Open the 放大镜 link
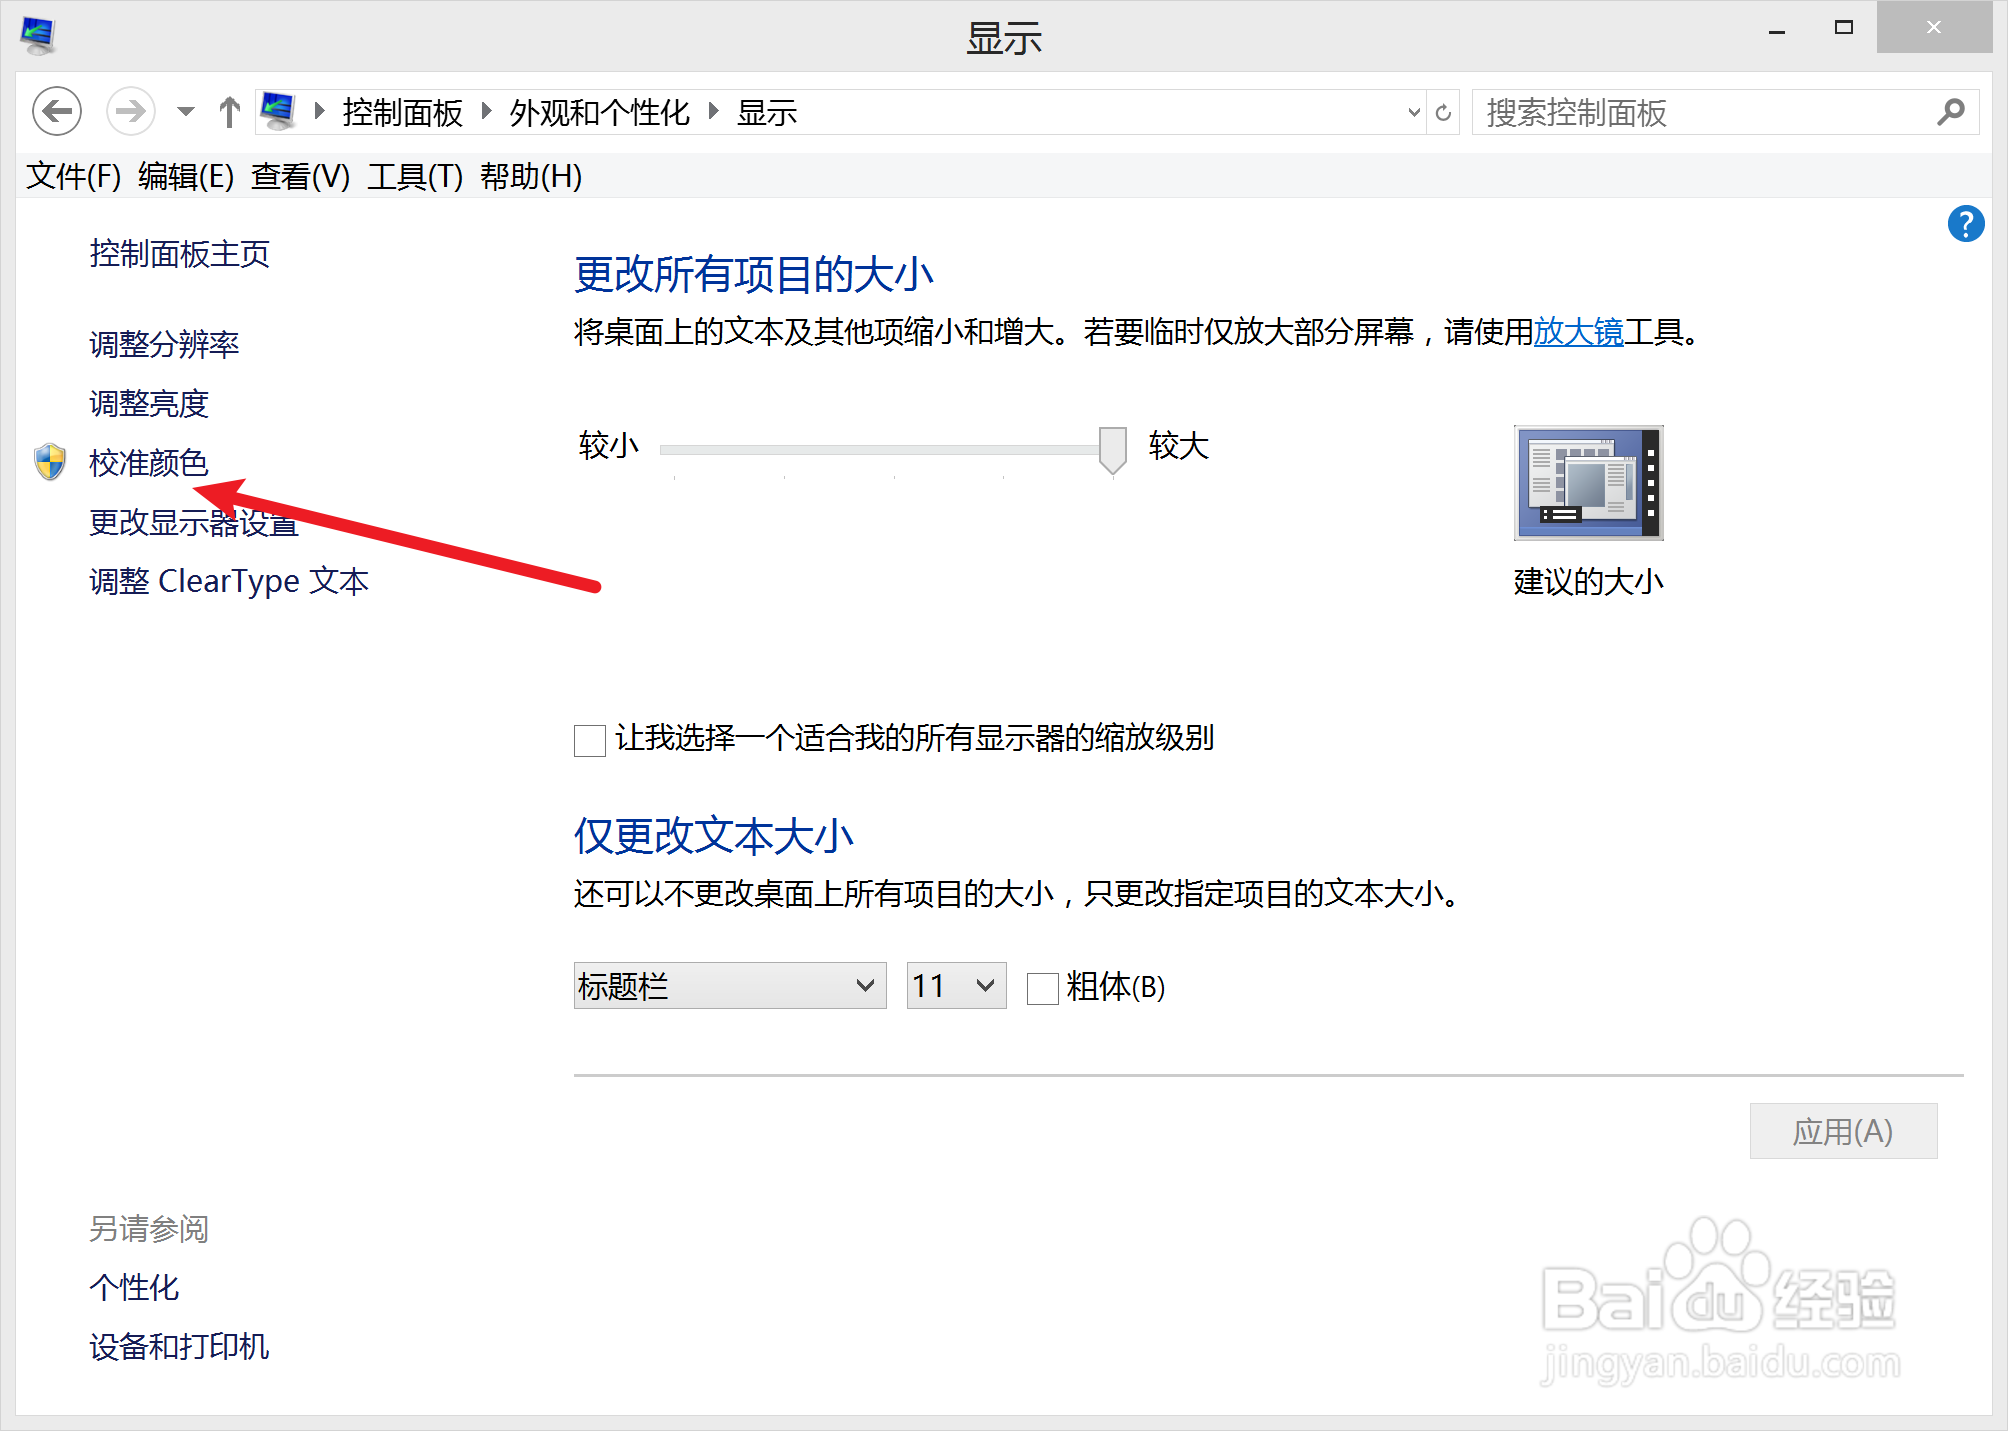This screenshot has height=1431, width=2008. (1578, 332)
